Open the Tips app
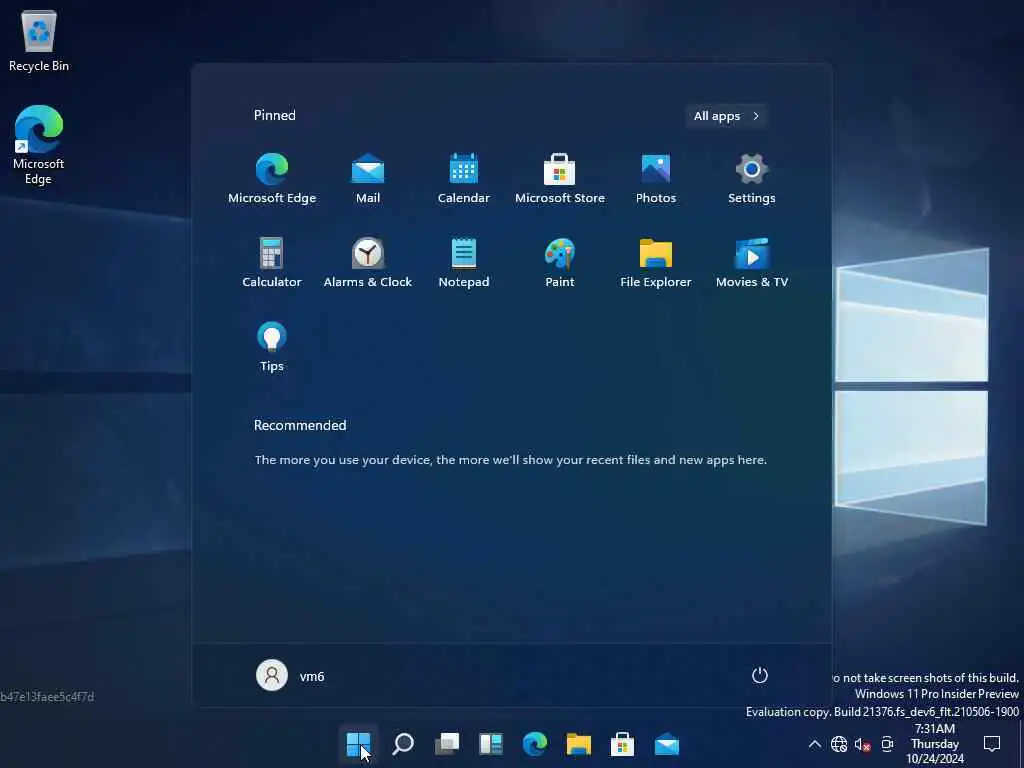Image resolution: width=1024 pixels, height=768 pixels. (272, 347)
